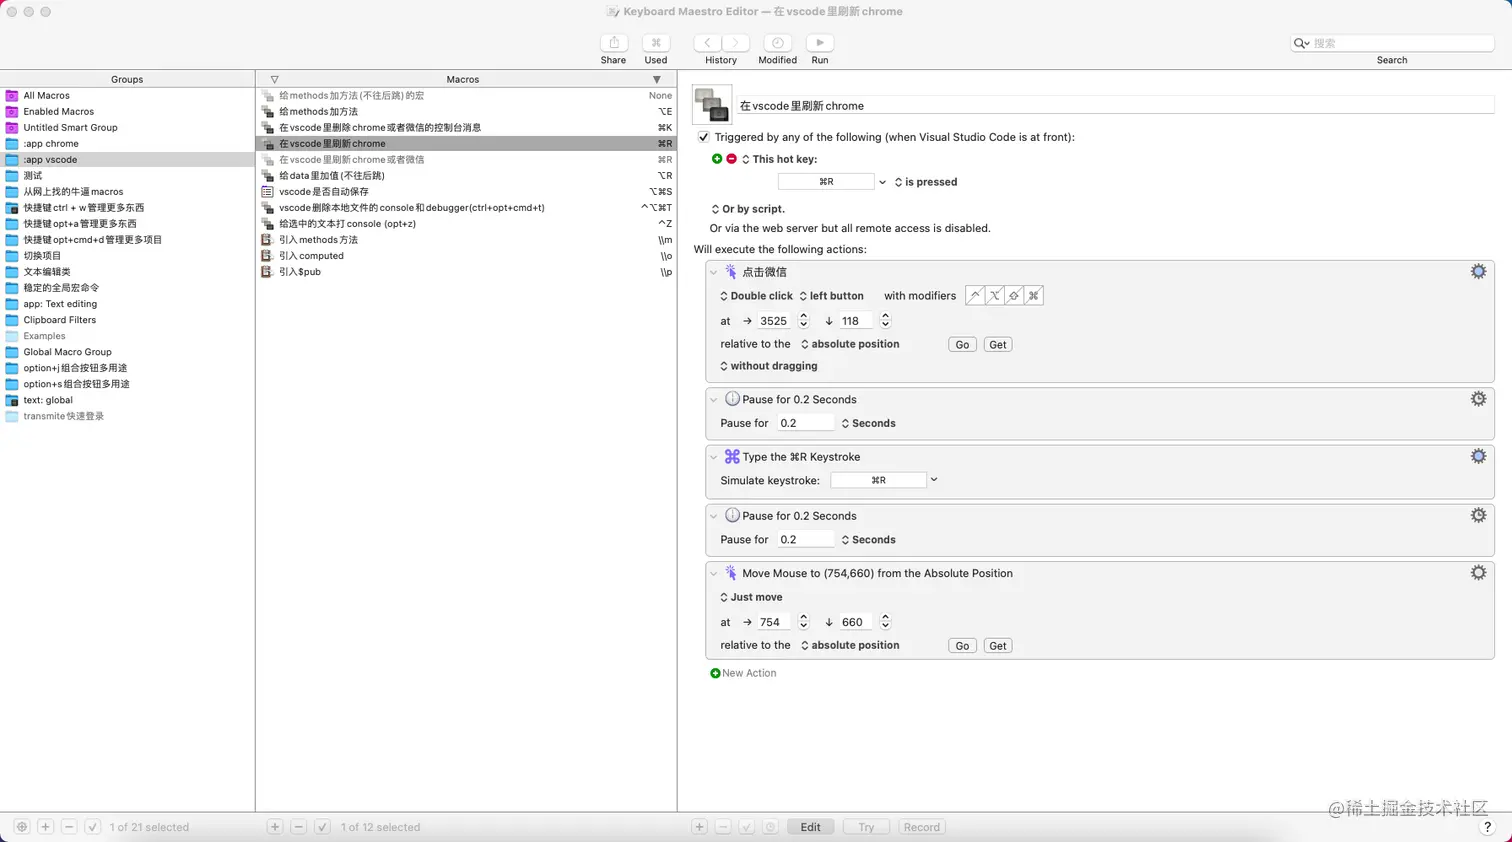Open the Used macros toolbar icon
The width and height of the screenshot is (1512, 842).
click(656, 43)
